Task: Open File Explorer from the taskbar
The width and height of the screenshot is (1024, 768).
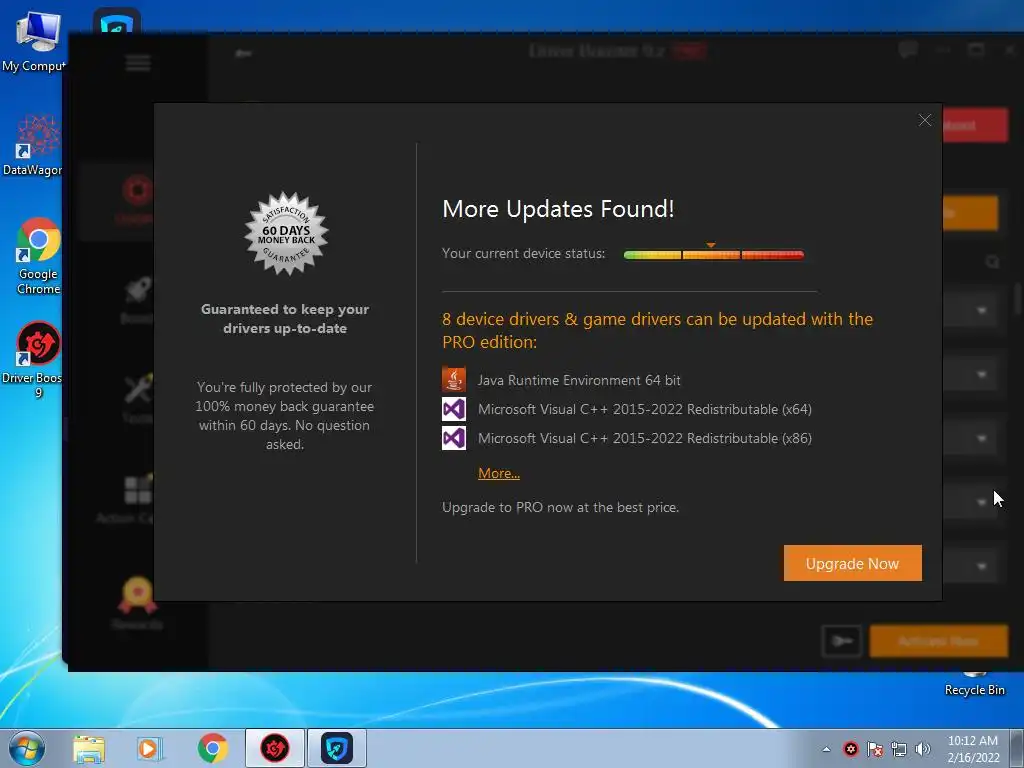Action: pos(89,748)
